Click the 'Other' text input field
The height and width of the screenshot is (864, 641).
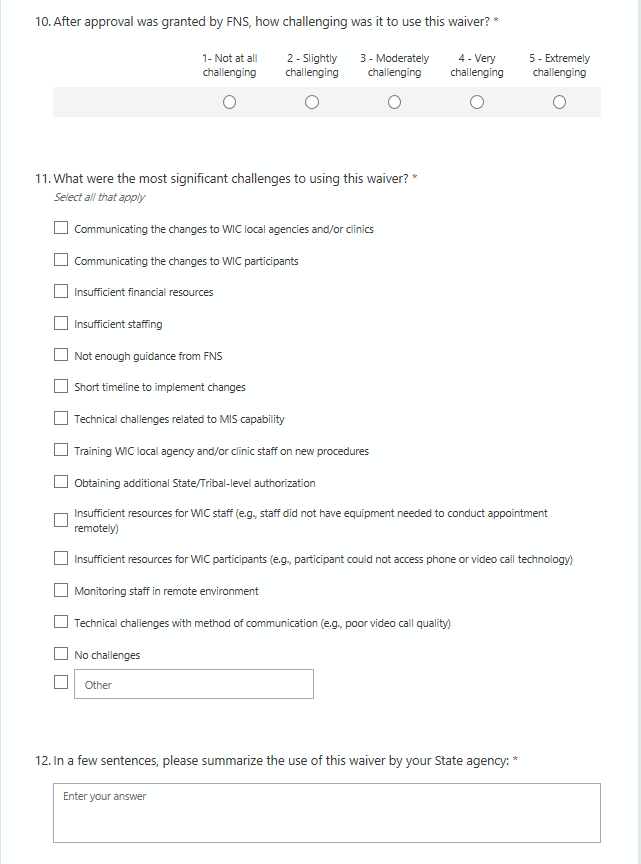pos(194,685)
